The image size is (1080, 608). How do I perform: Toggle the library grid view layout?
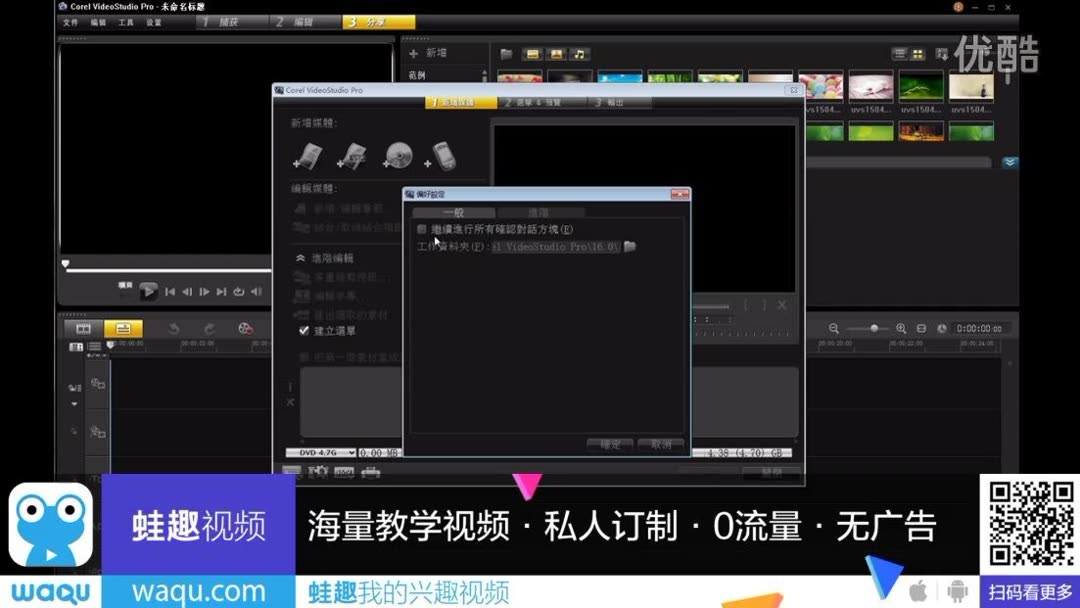pyautogui.click(x=917, y=53)
